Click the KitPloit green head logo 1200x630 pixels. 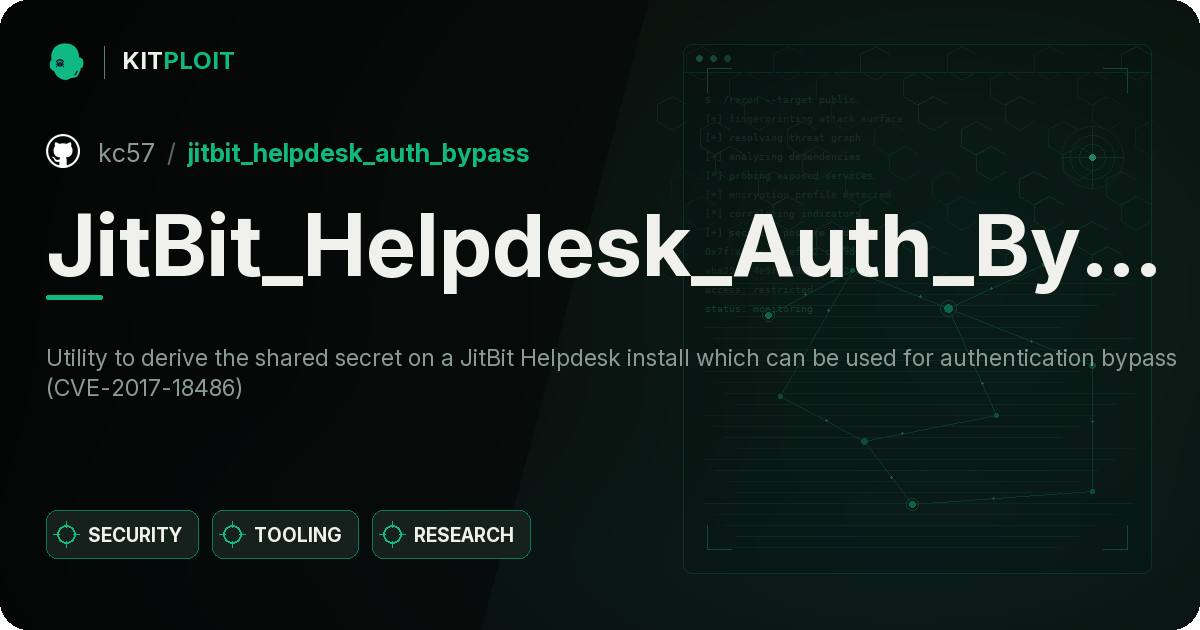coord(66,61)
